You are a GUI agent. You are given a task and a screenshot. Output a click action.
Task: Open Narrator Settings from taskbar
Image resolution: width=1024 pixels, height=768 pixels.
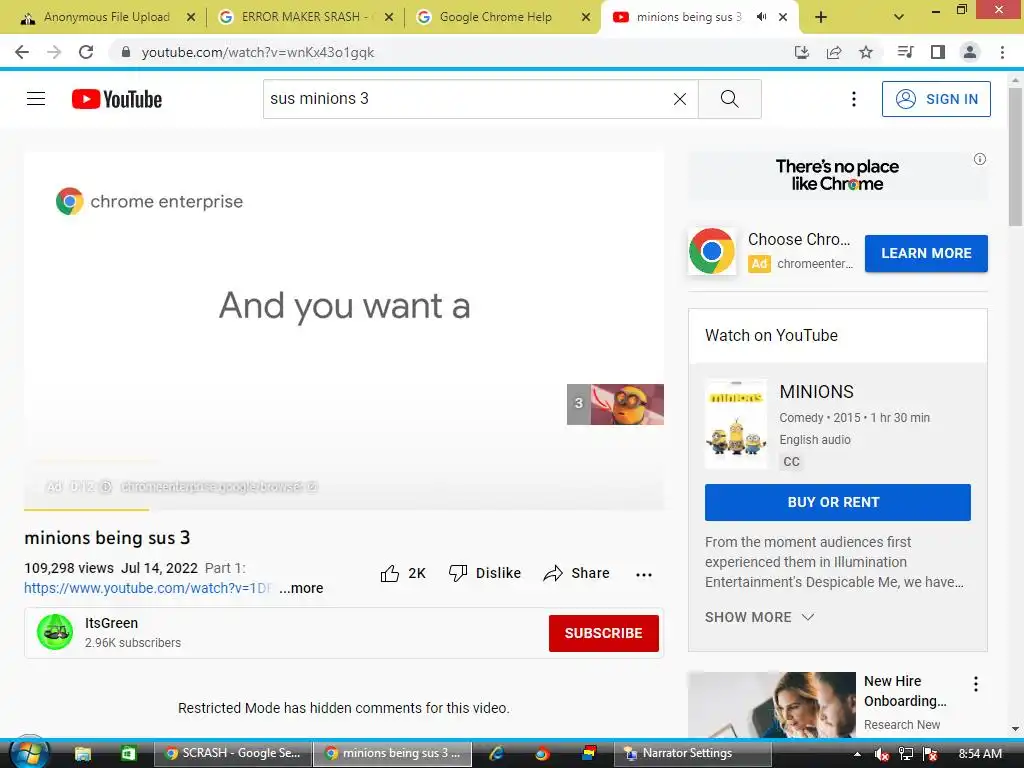coord(692,754)
